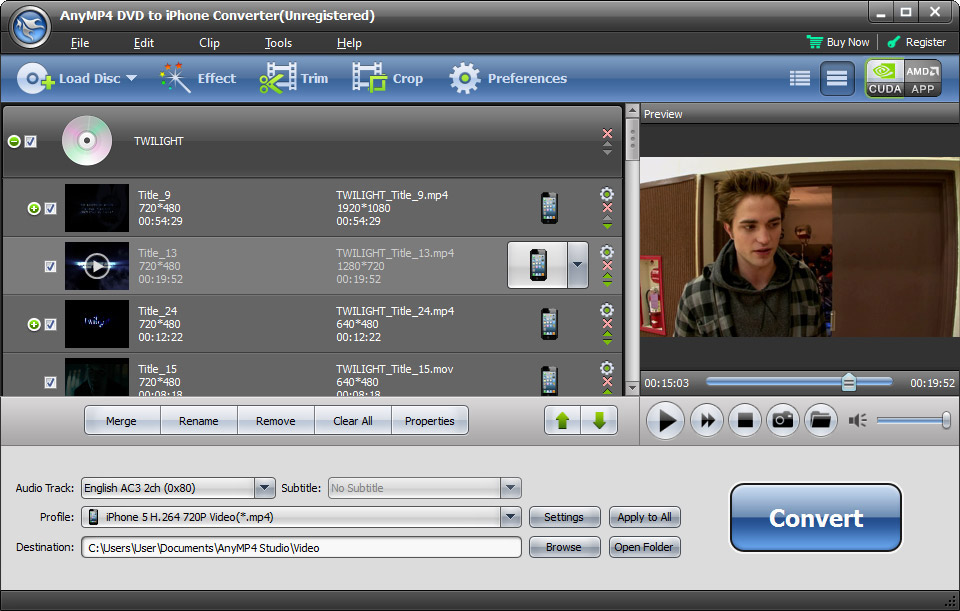Click the Register key link
The width and height of the screenshot is (960, 611).
pyautogui.click(x=917, y=42)
